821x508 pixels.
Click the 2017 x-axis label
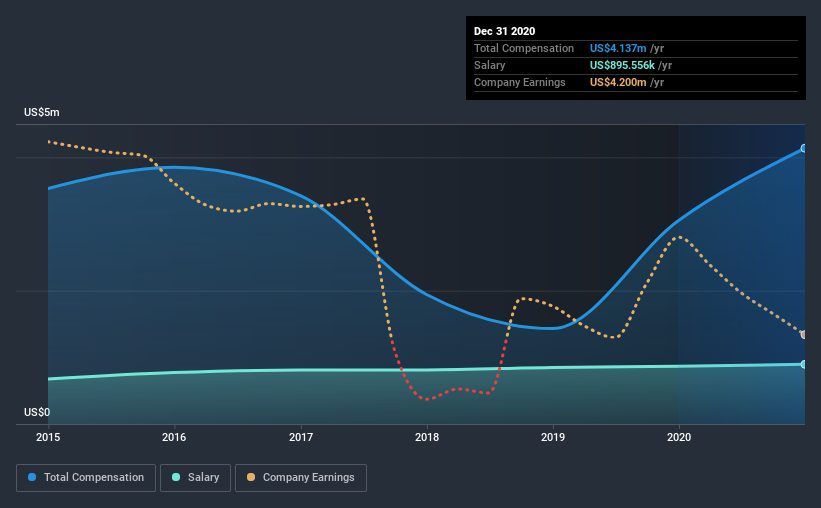(301, 437)
